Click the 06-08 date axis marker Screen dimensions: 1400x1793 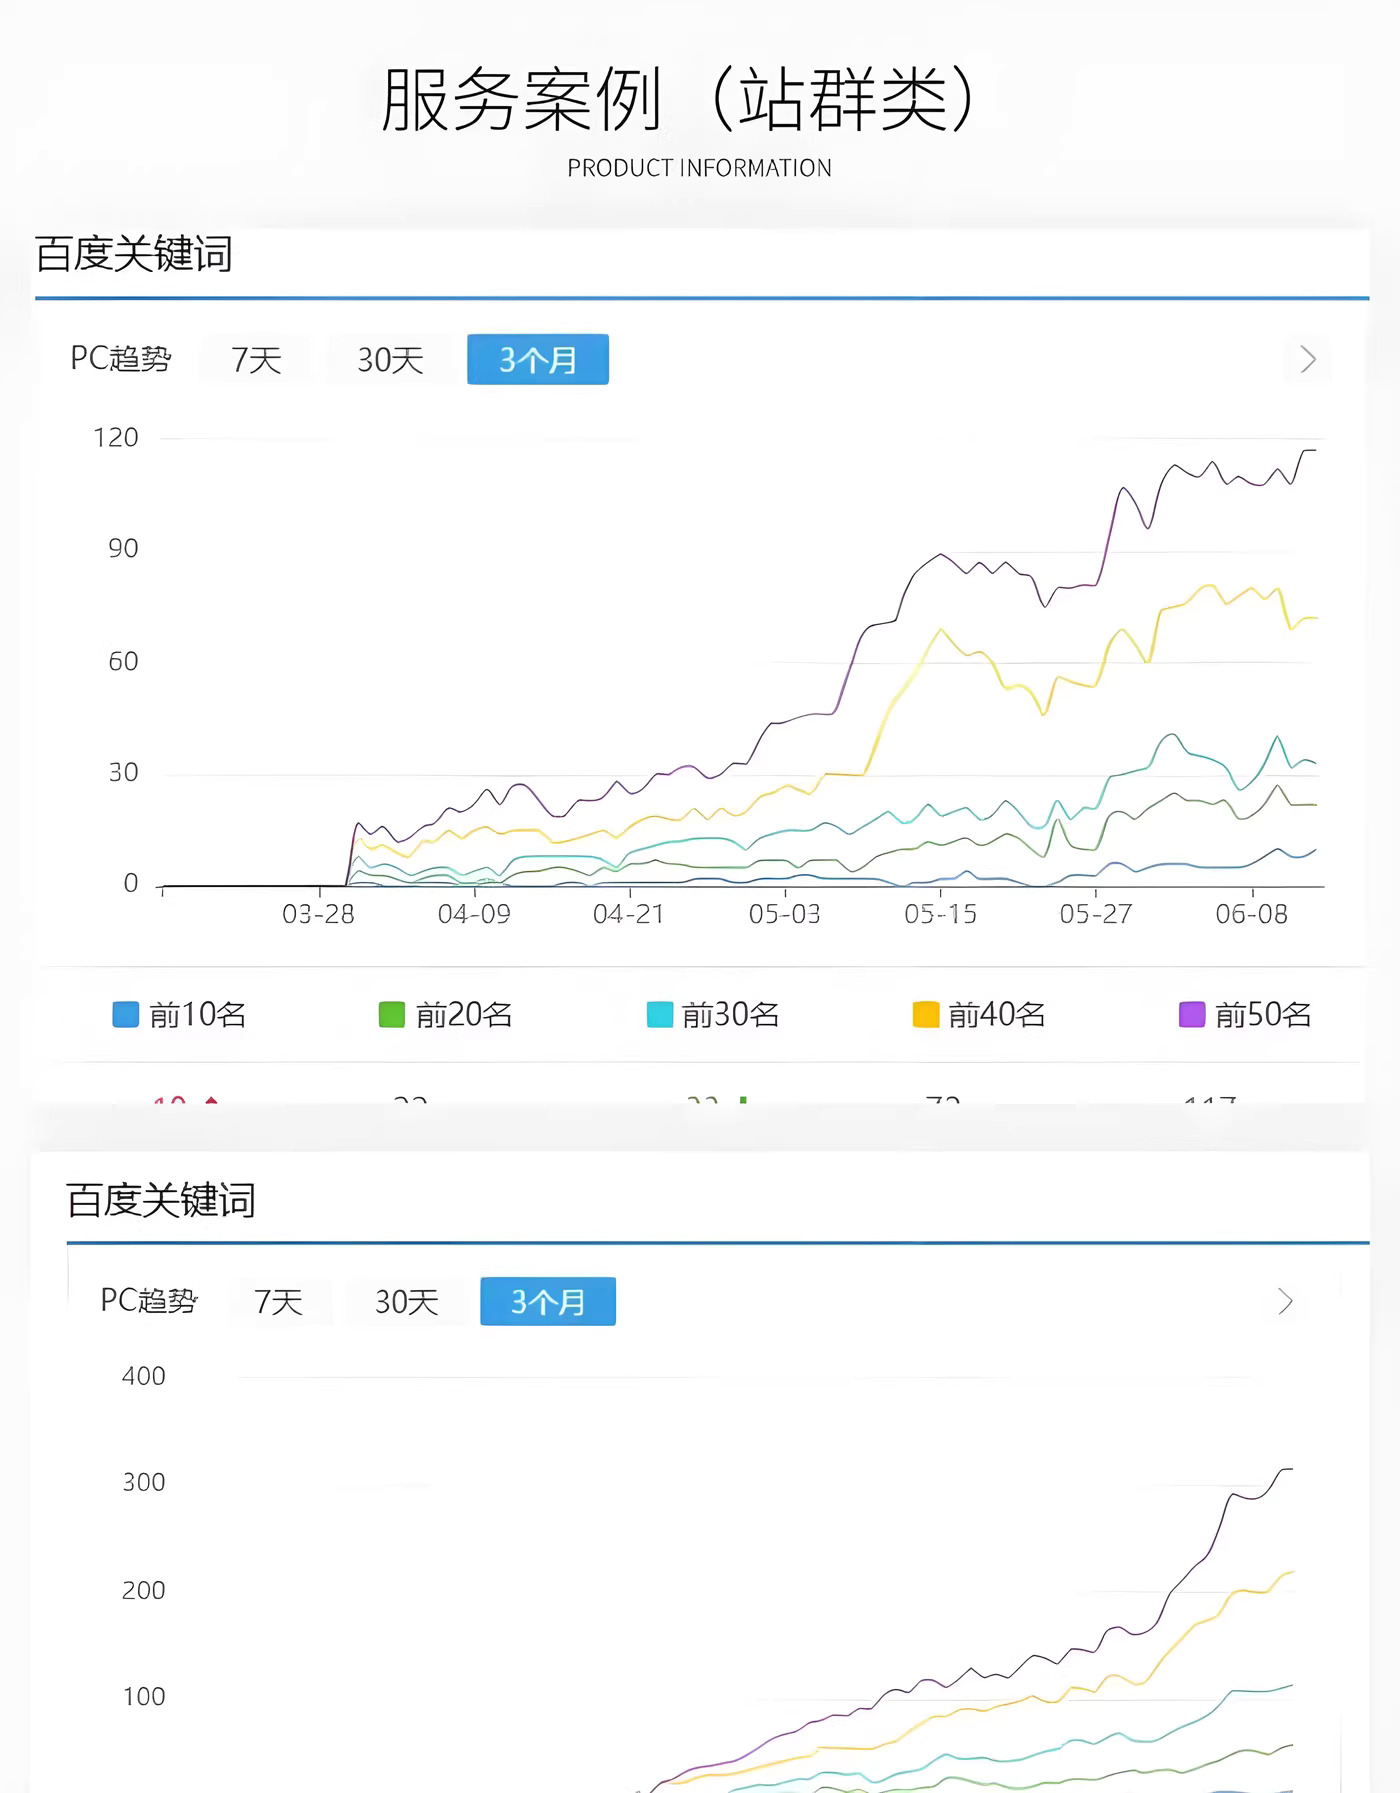[1251, 914]
